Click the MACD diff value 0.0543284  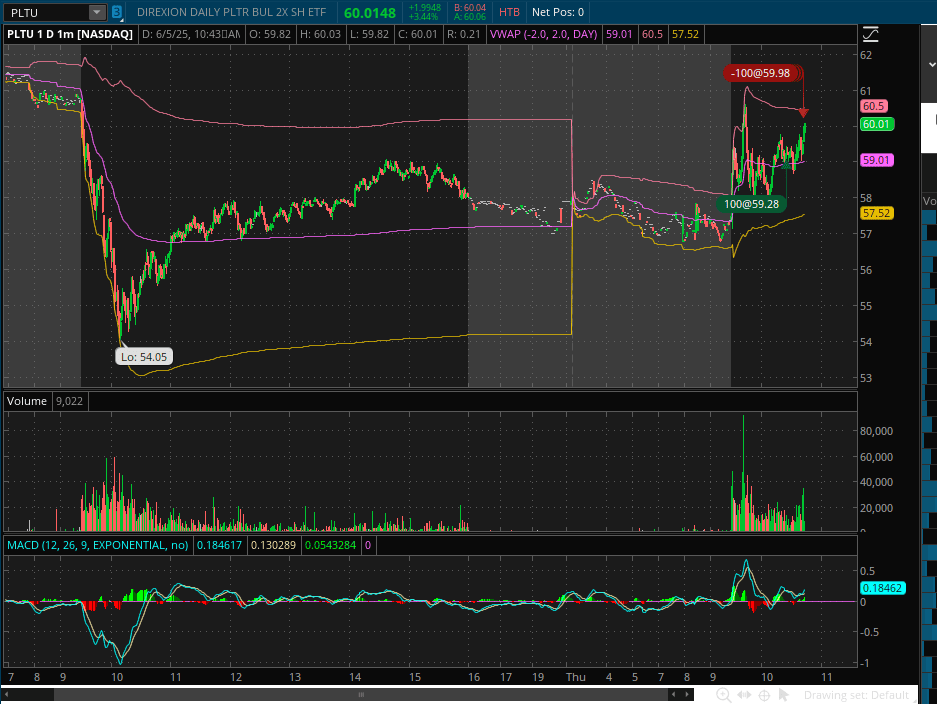[330, 545]
